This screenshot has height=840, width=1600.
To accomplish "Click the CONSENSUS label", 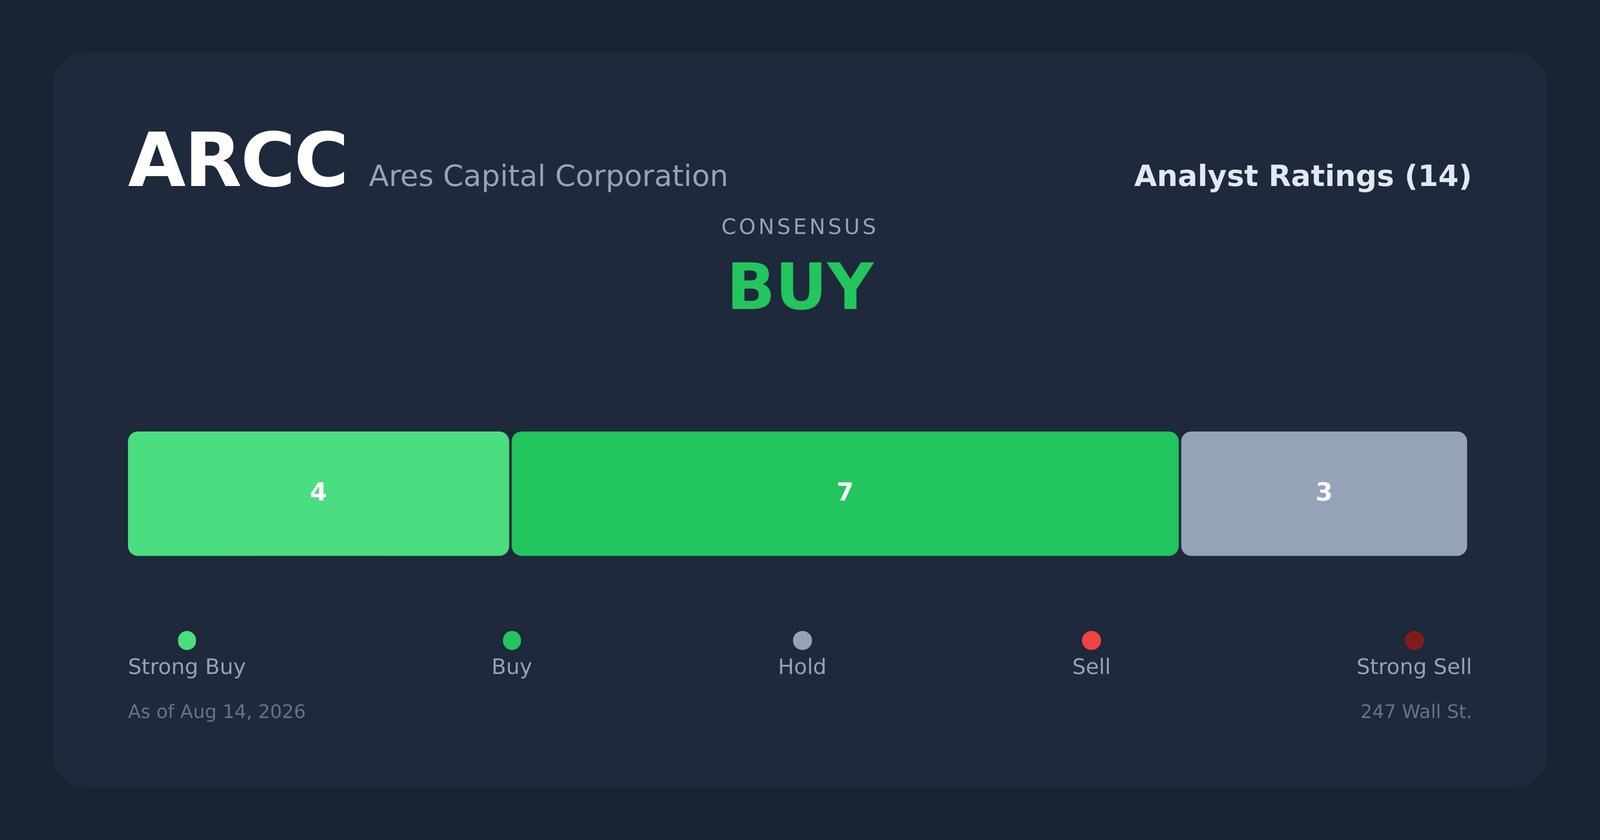I will pos(799,227).
